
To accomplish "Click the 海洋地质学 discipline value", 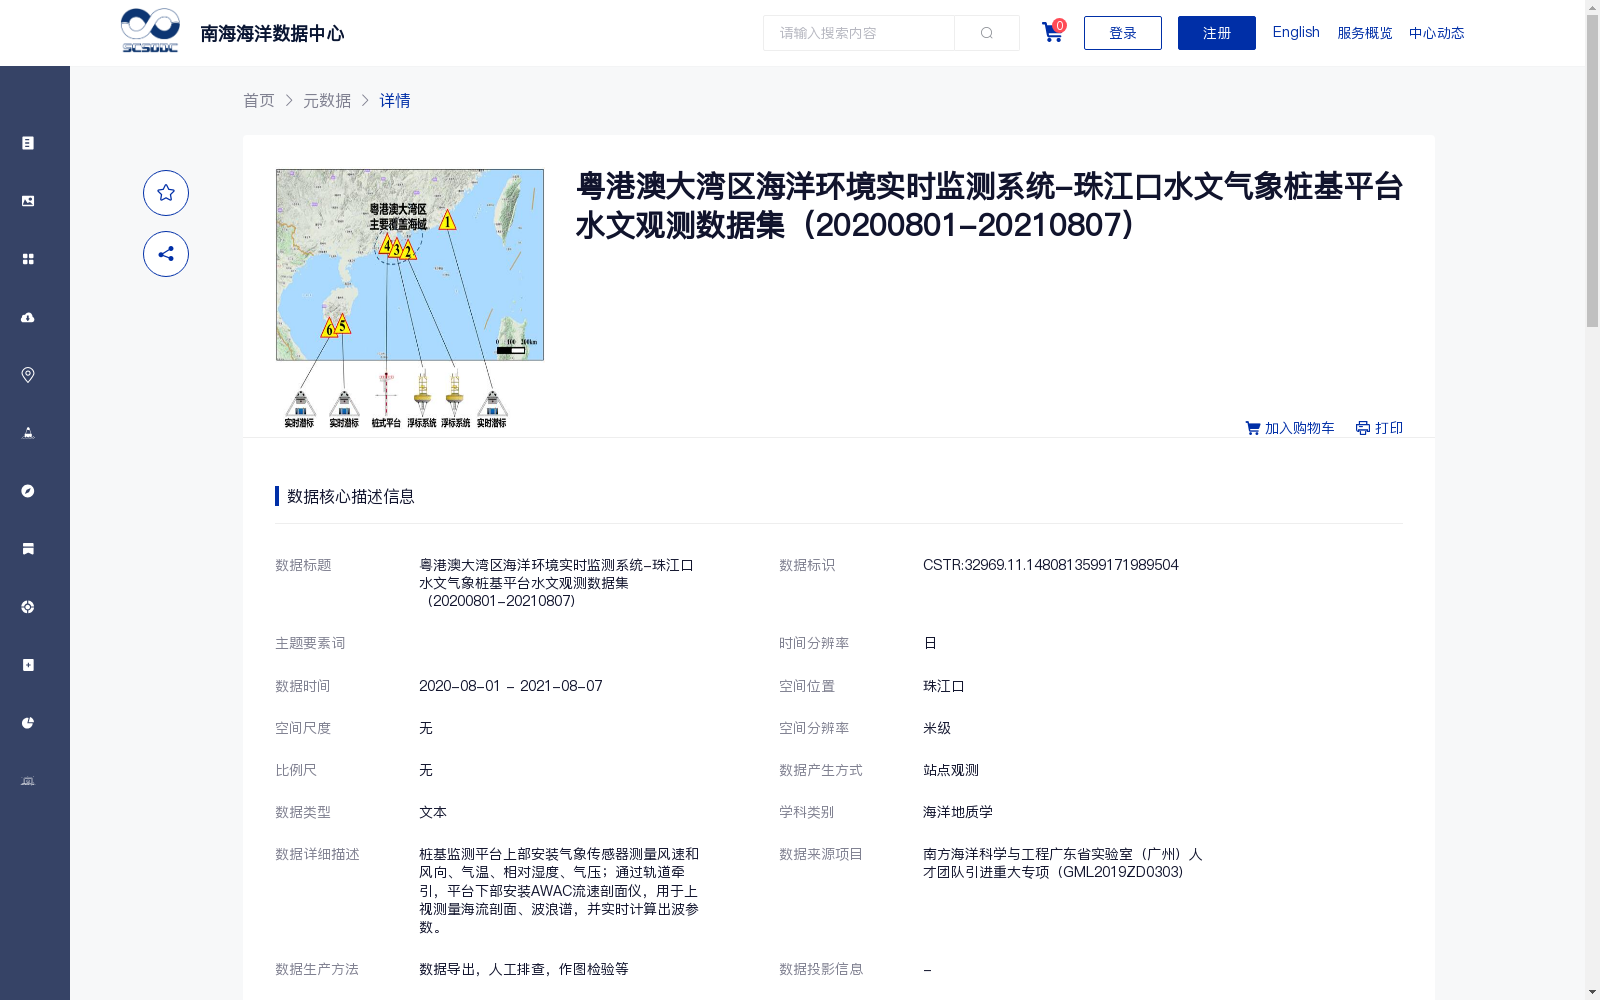I will (x=958, y=812).
